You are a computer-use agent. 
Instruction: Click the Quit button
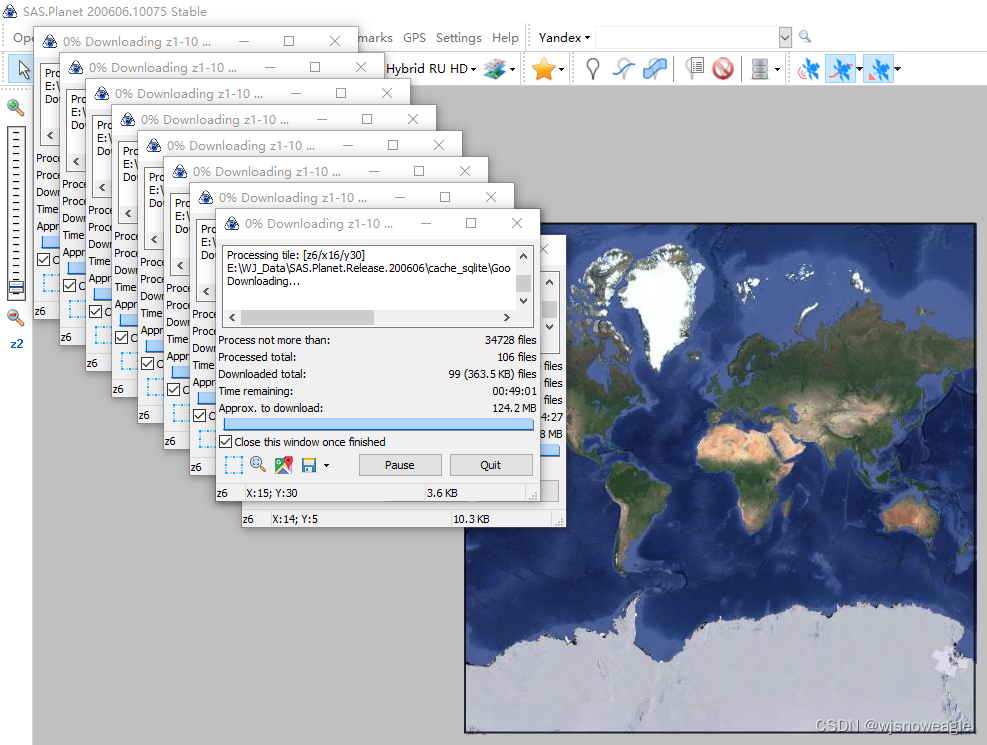(x=490, y=465)
